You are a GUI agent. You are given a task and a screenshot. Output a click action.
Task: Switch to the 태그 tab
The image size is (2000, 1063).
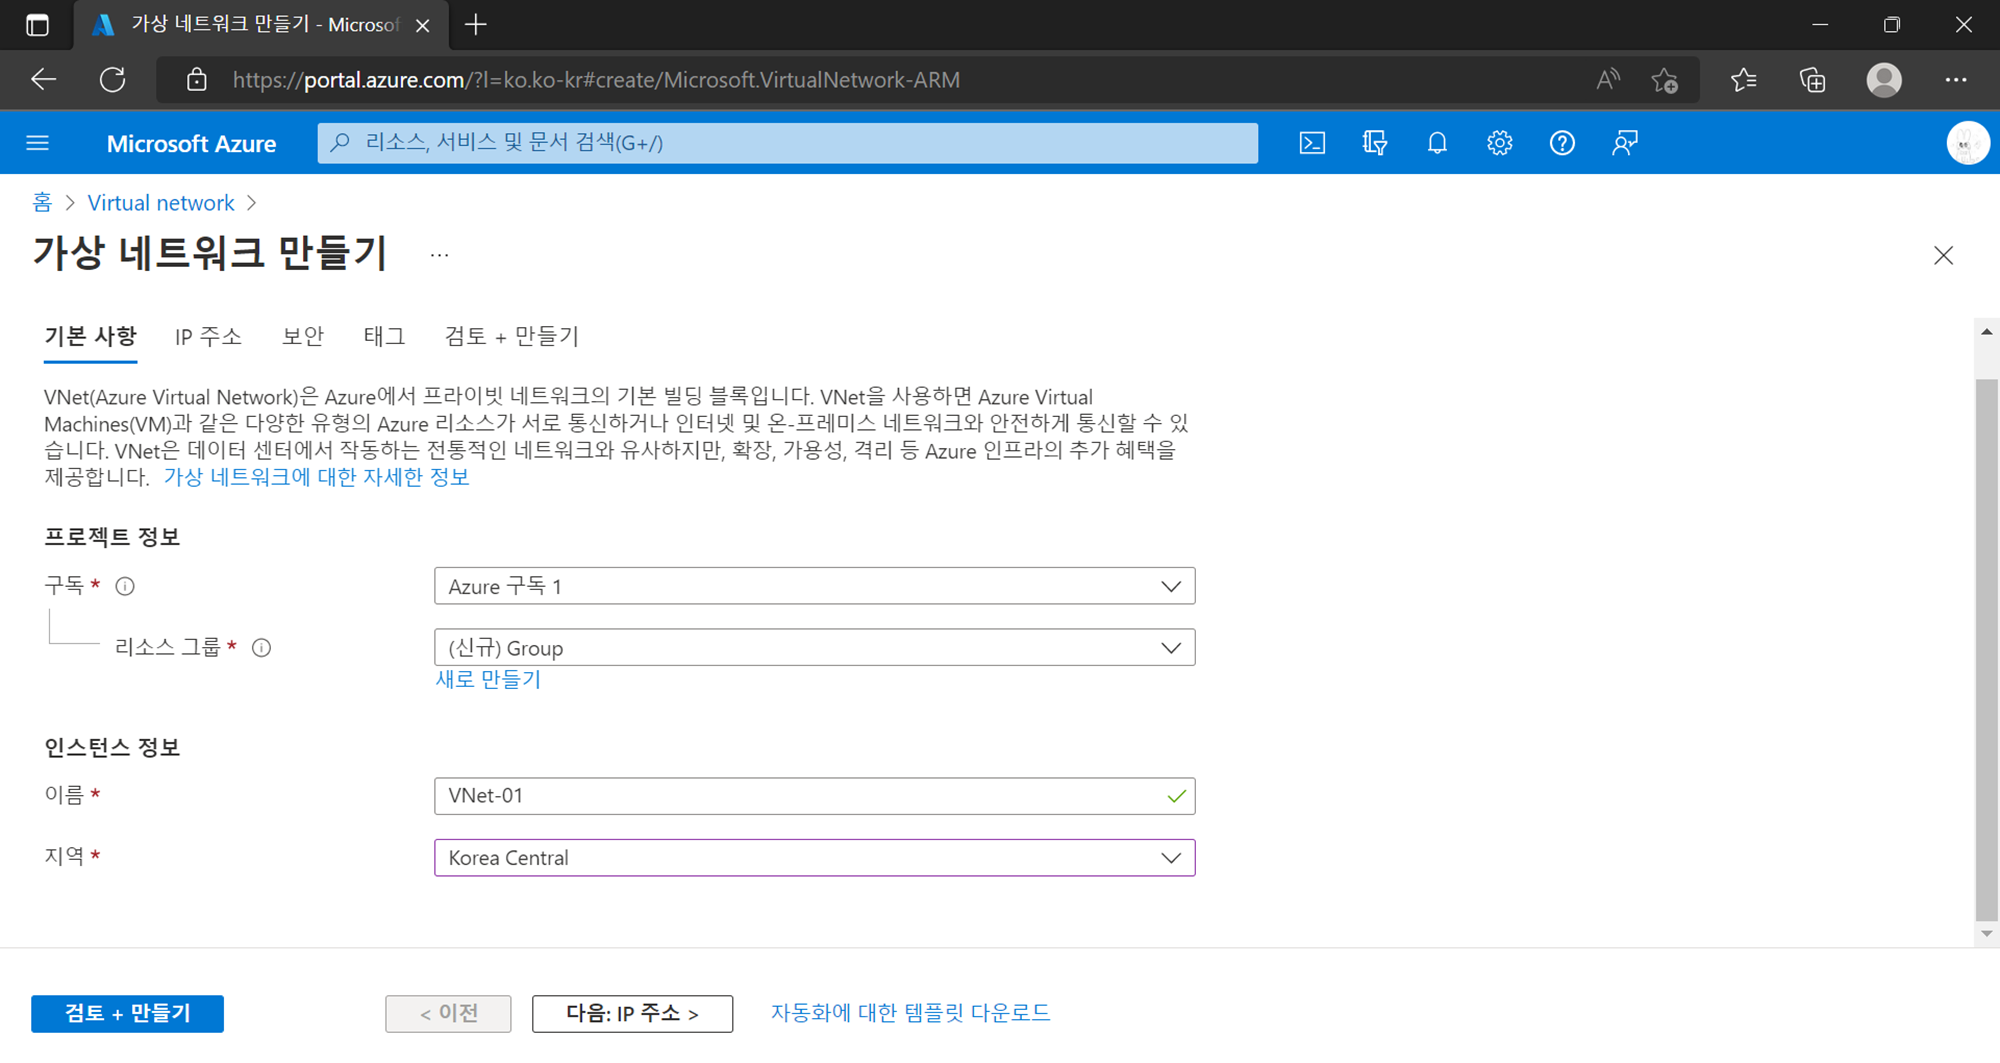pyautogui.click(x=384, y=336)
